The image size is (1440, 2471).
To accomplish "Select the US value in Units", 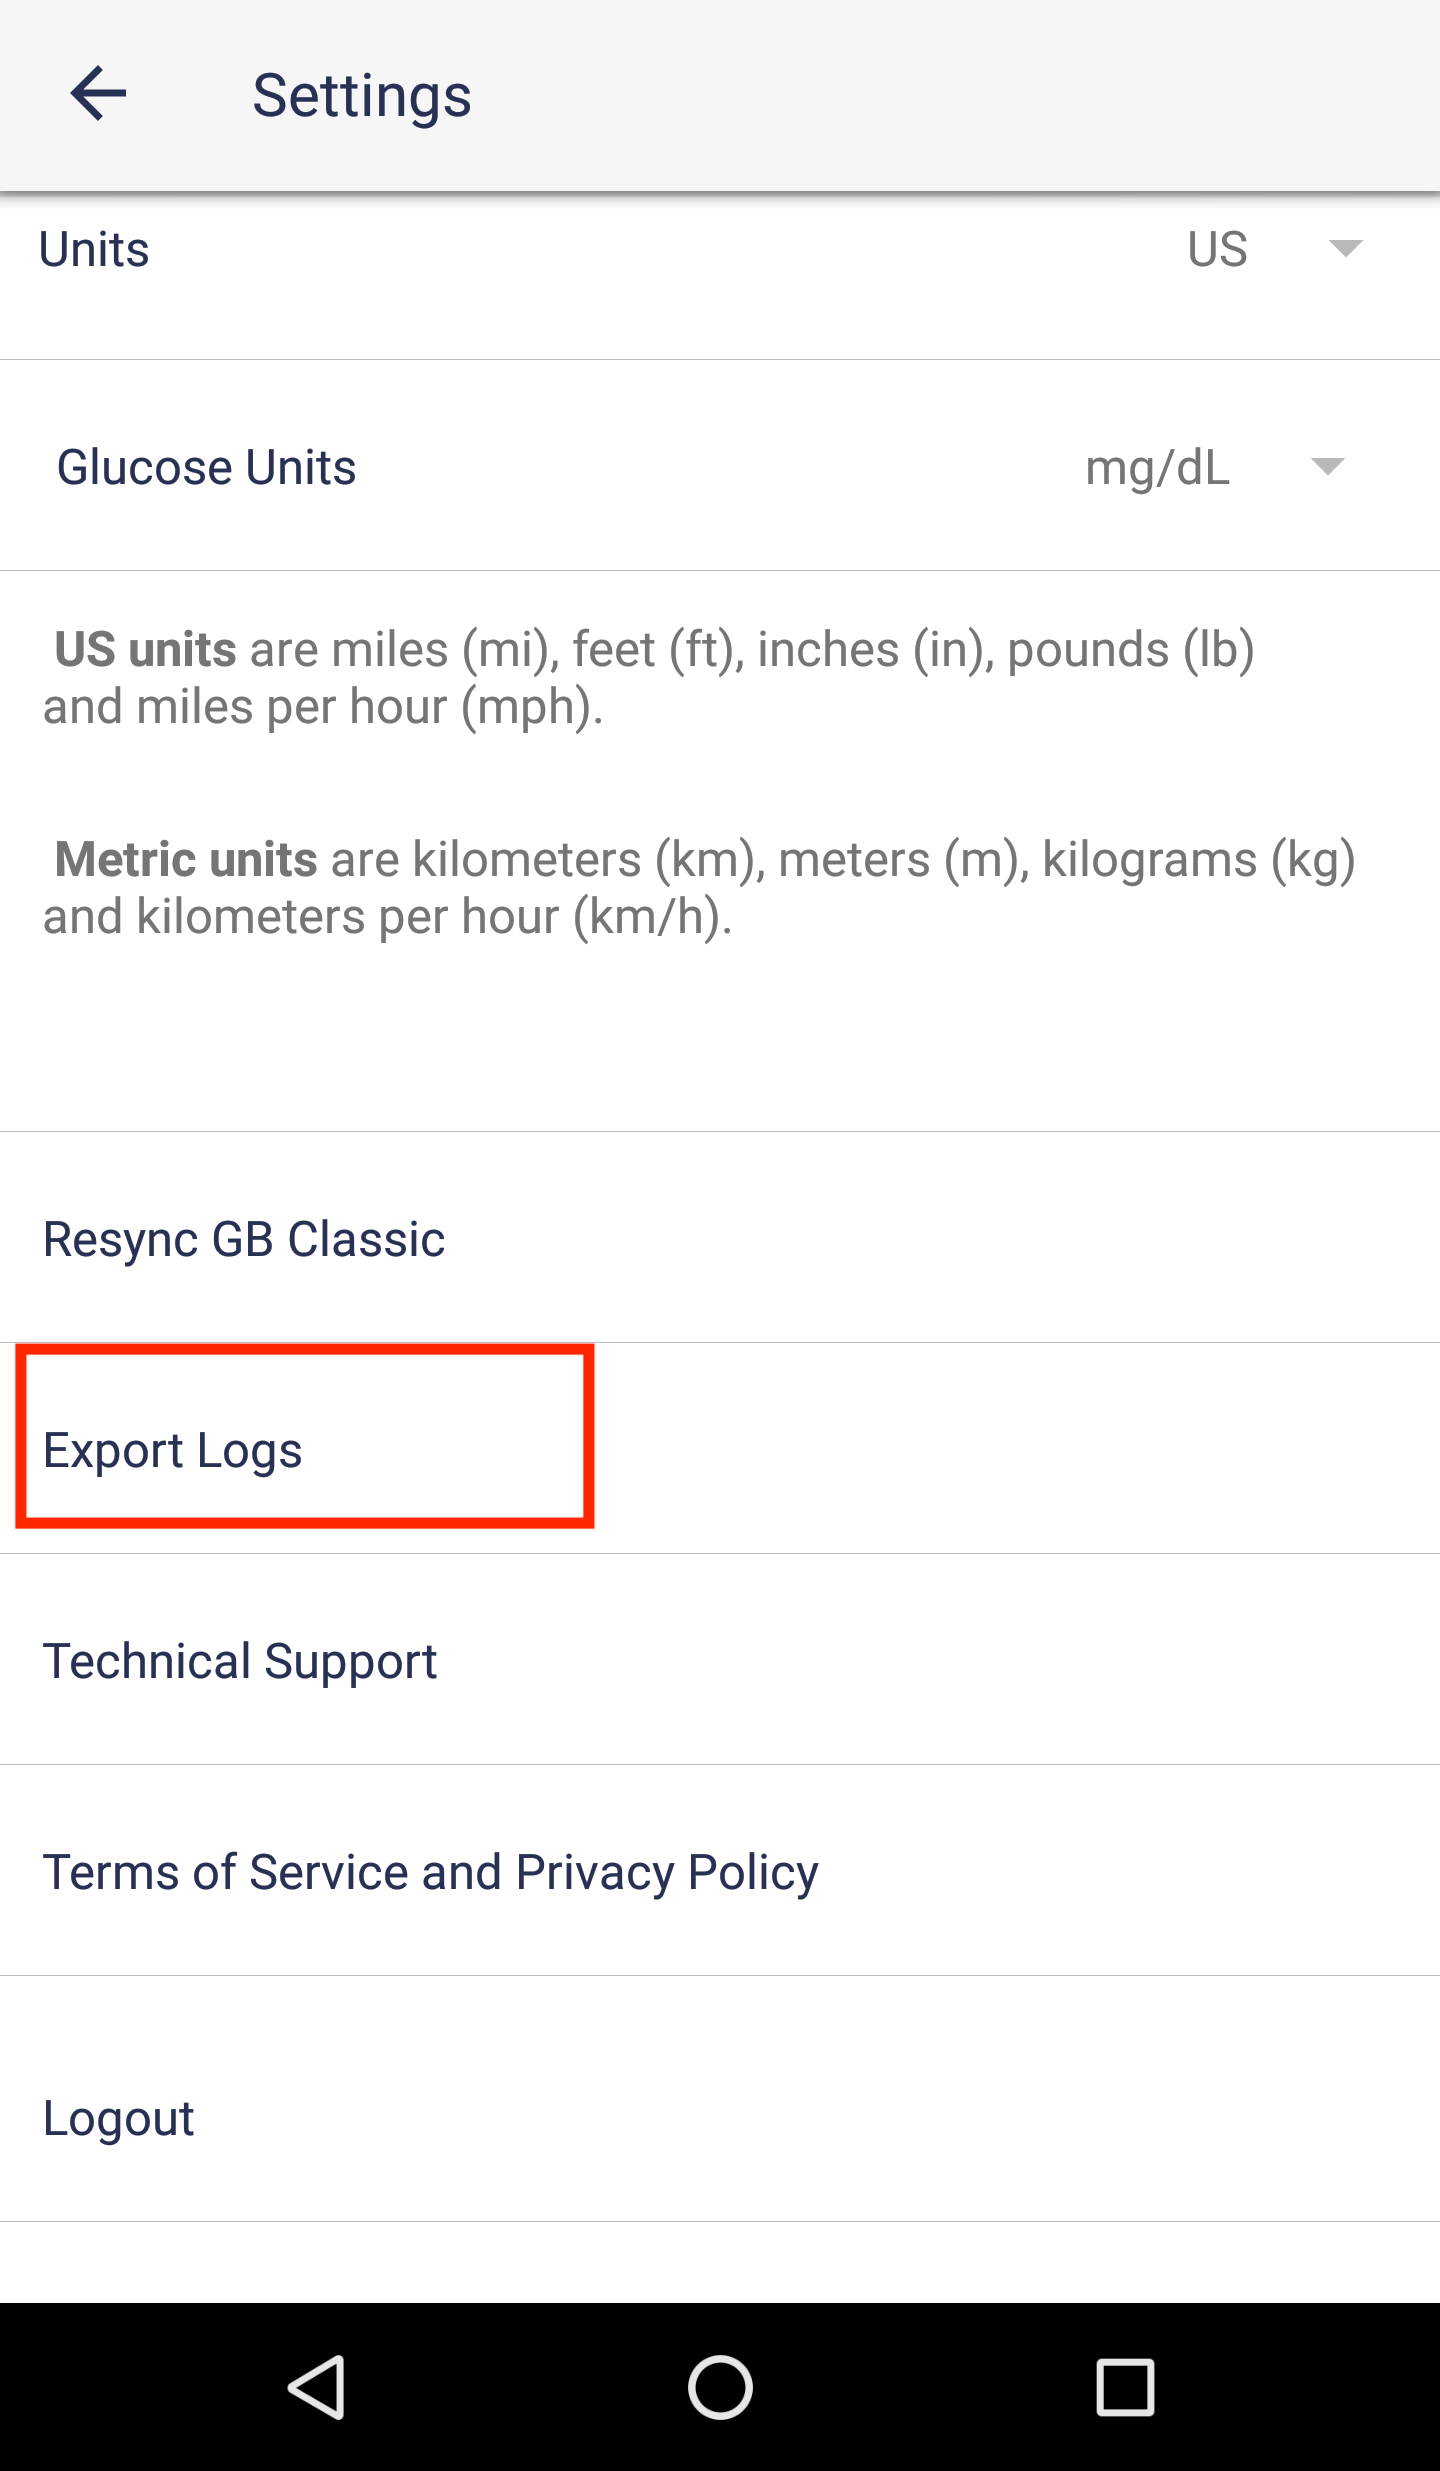I will pos(1217,249).
